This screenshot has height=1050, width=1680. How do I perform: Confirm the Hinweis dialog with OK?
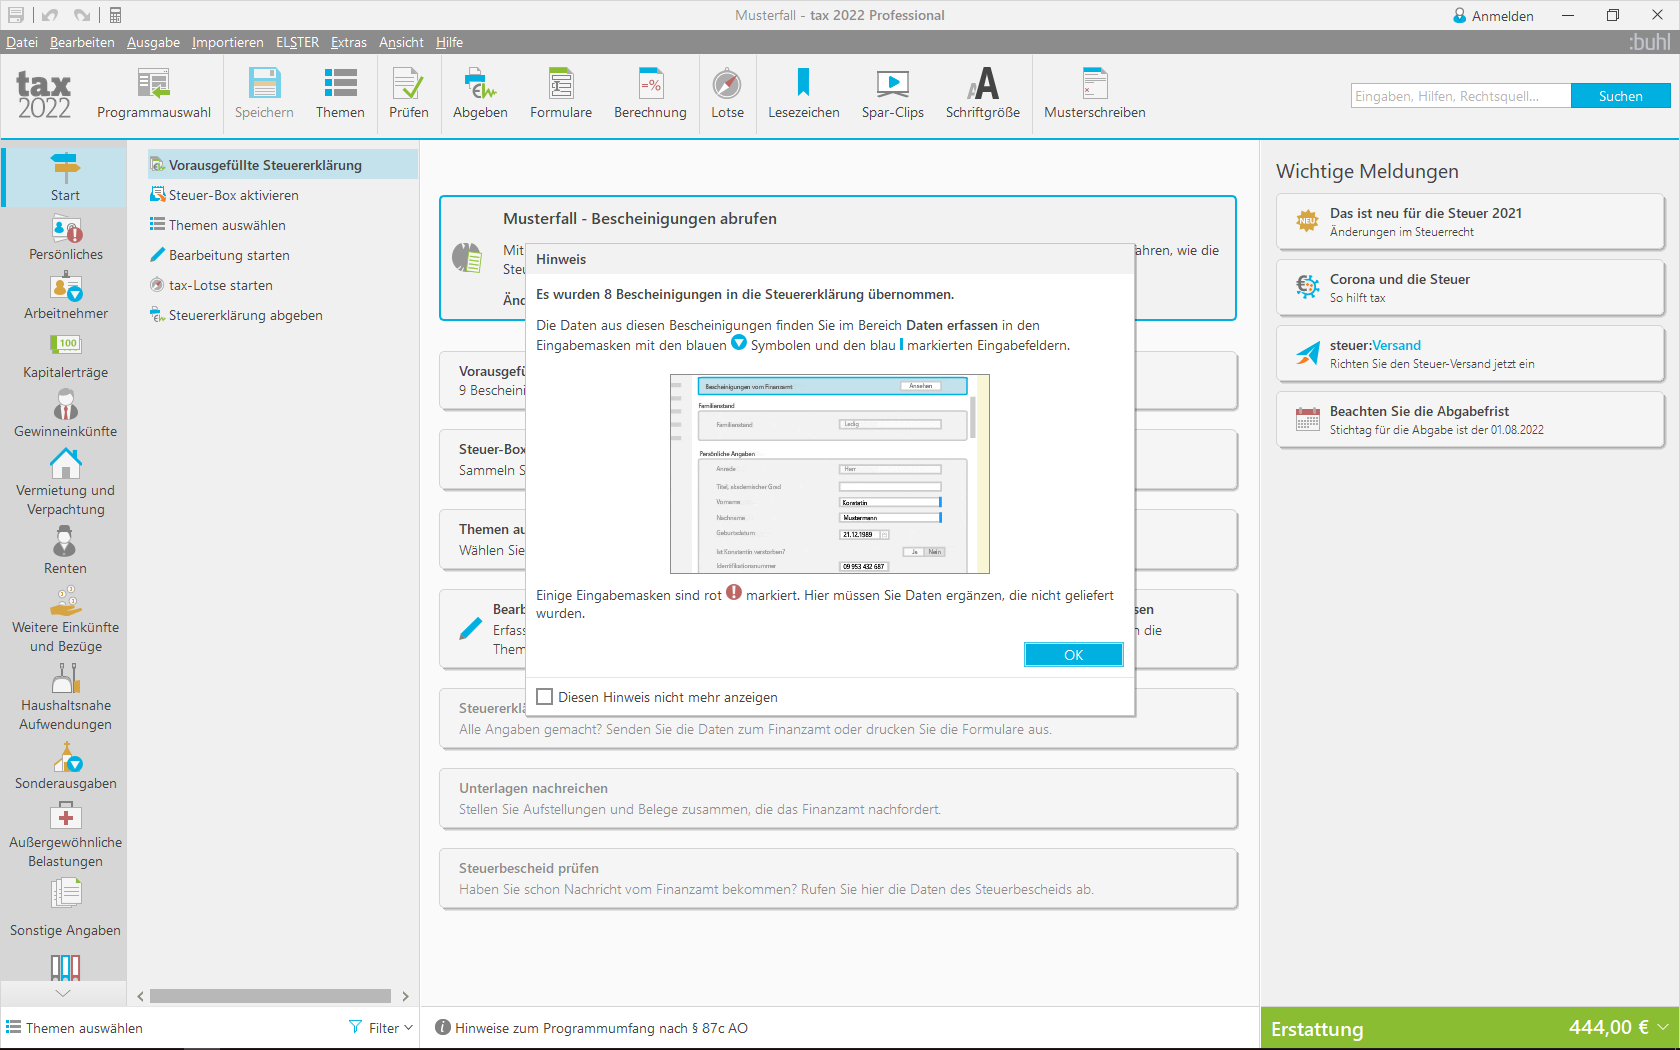[1073, 655]
